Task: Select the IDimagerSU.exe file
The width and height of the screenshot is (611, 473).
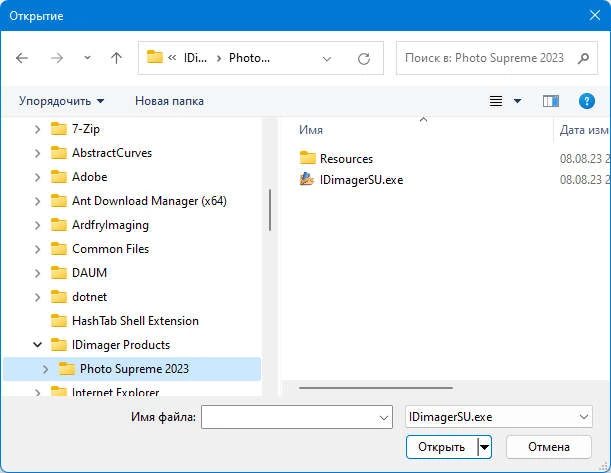Action: coord(361,180)
